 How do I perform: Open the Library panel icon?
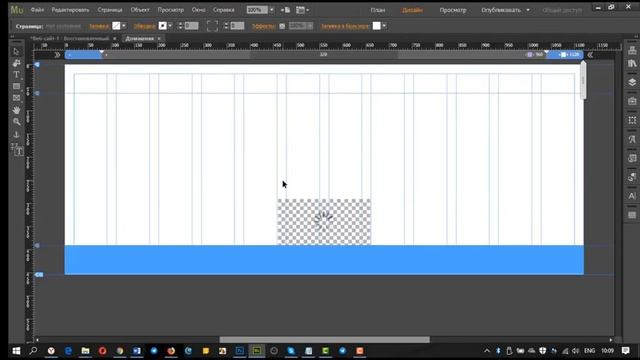coord(632,64)
